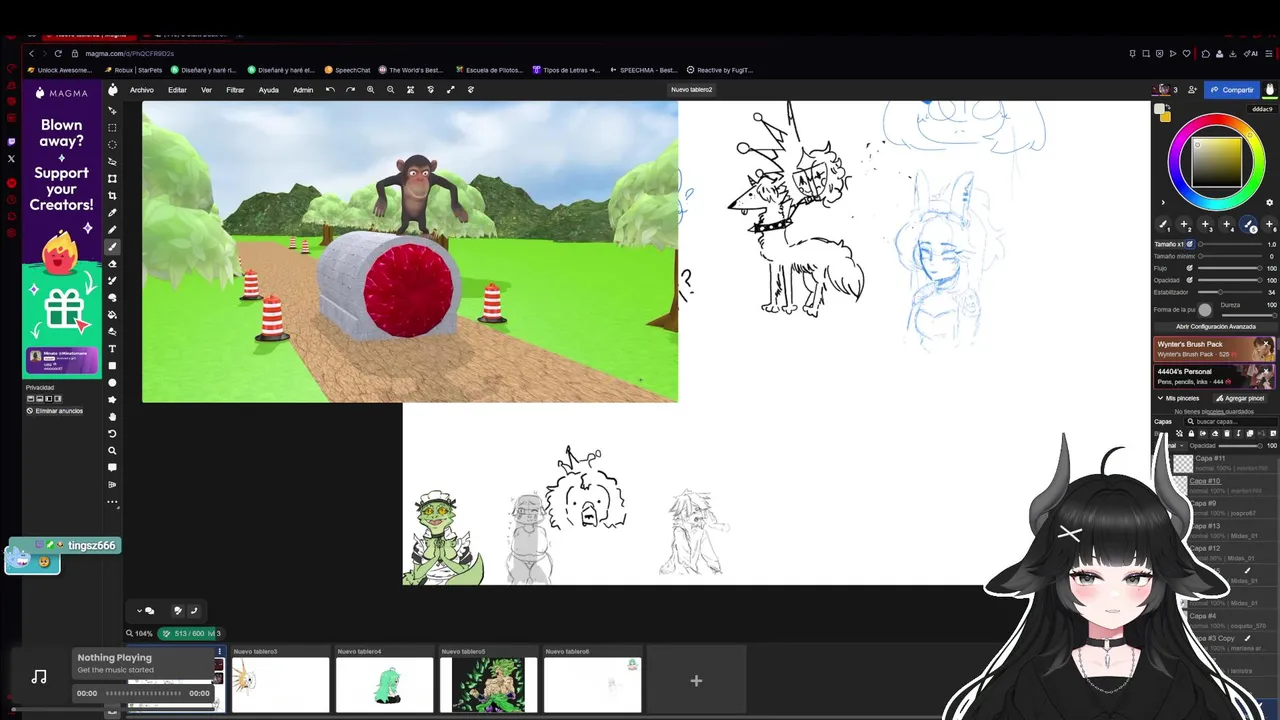Toggle pressure control for Flujo
This screenshot has height=720, width=1280.
pos(1190,268)
